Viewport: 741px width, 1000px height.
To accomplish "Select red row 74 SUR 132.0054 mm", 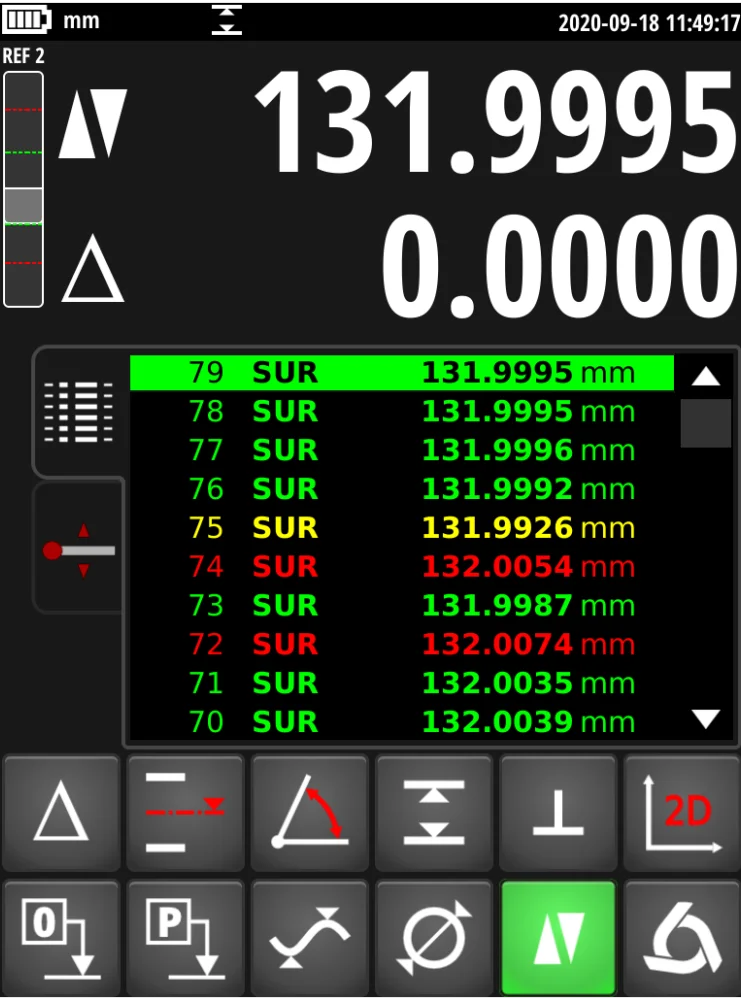I will pyautogui.click(x=402, y=567).
